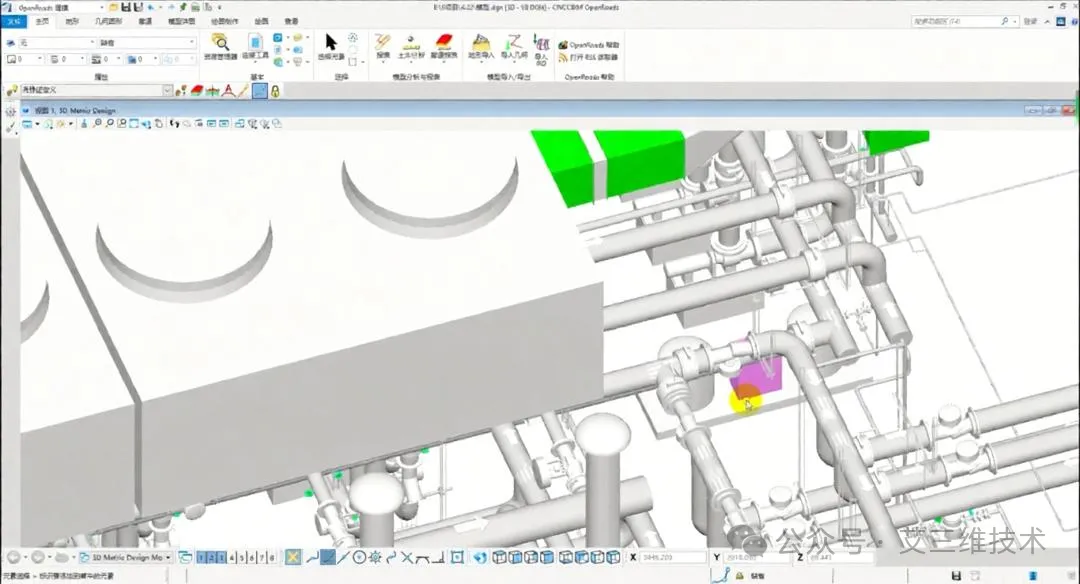Open the color 0 swatch picker
The height and width of the screenshot is (584, 1080).
click(x=25, y=59)
